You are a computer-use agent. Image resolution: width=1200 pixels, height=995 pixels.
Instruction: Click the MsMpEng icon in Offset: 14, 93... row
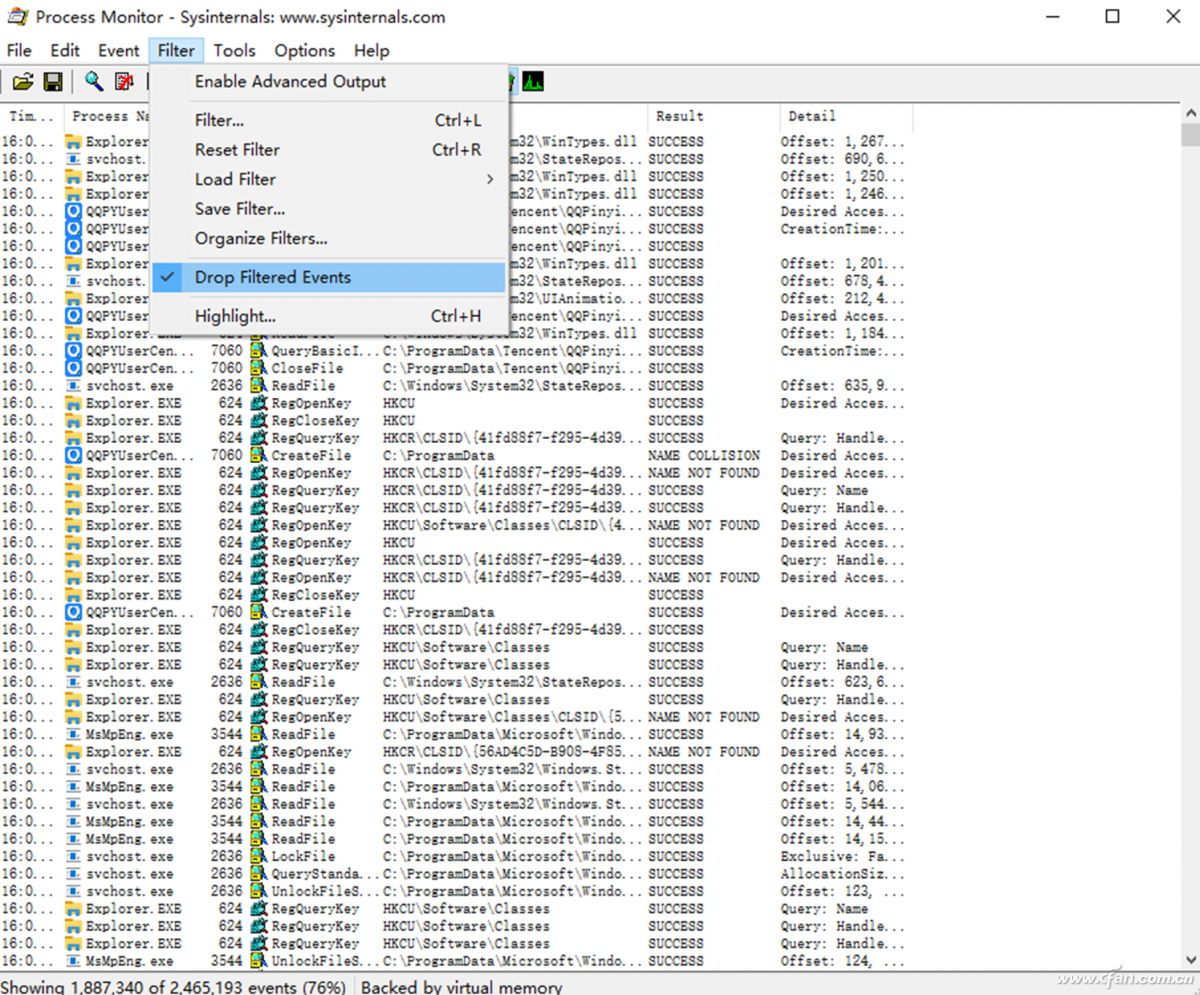tap(74, 734)
